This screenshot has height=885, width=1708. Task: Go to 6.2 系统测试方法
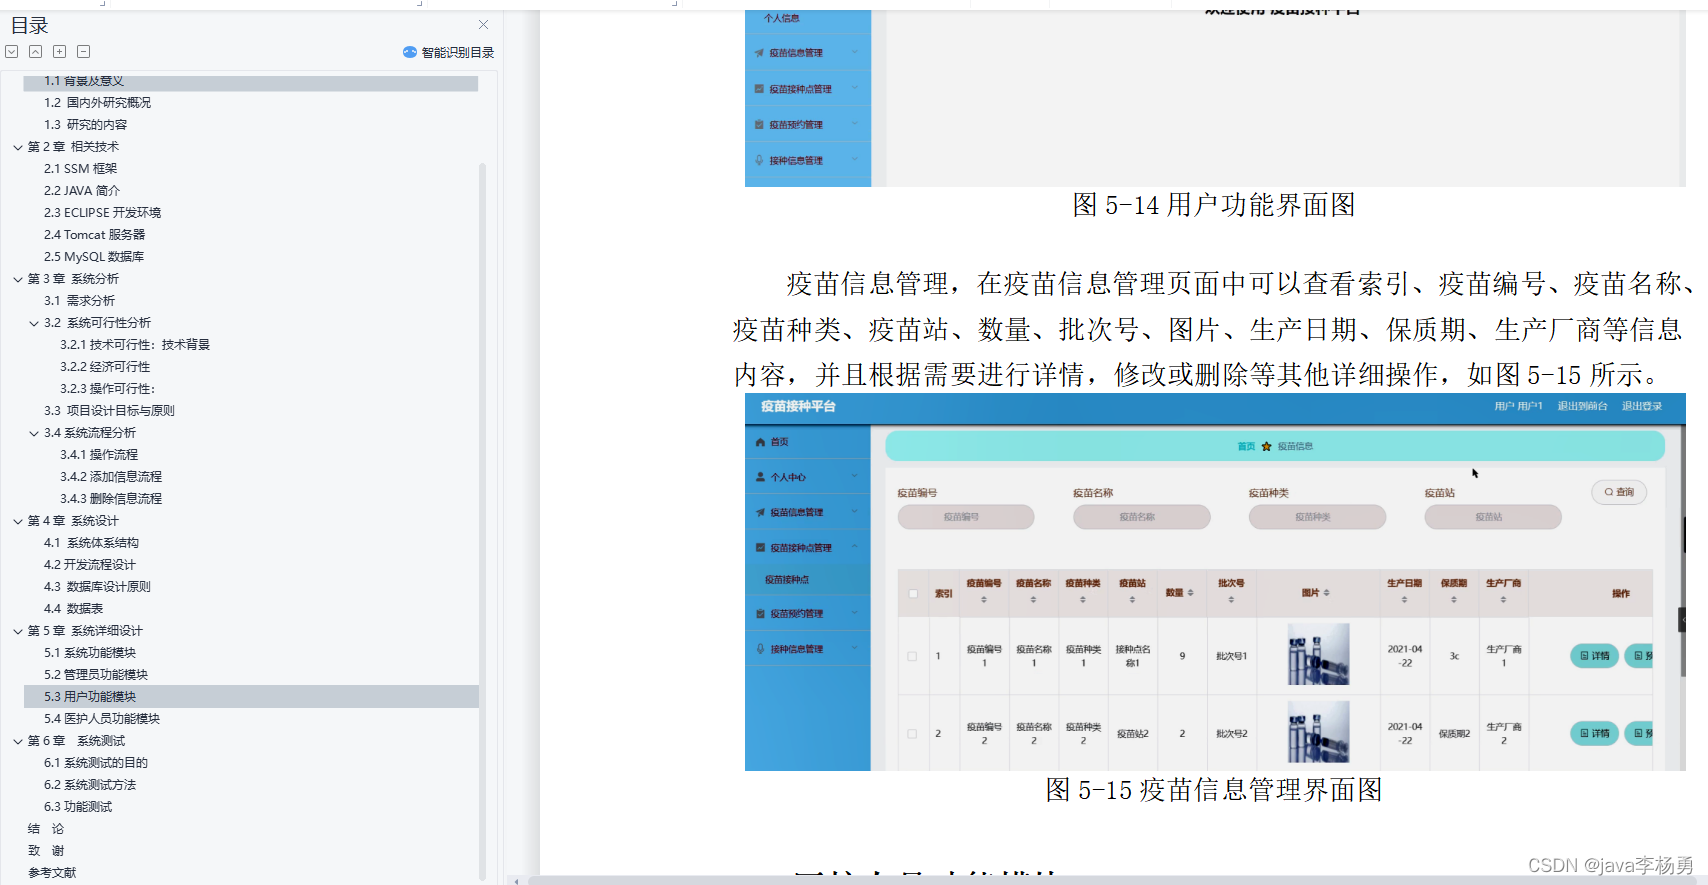pos(90,785)
